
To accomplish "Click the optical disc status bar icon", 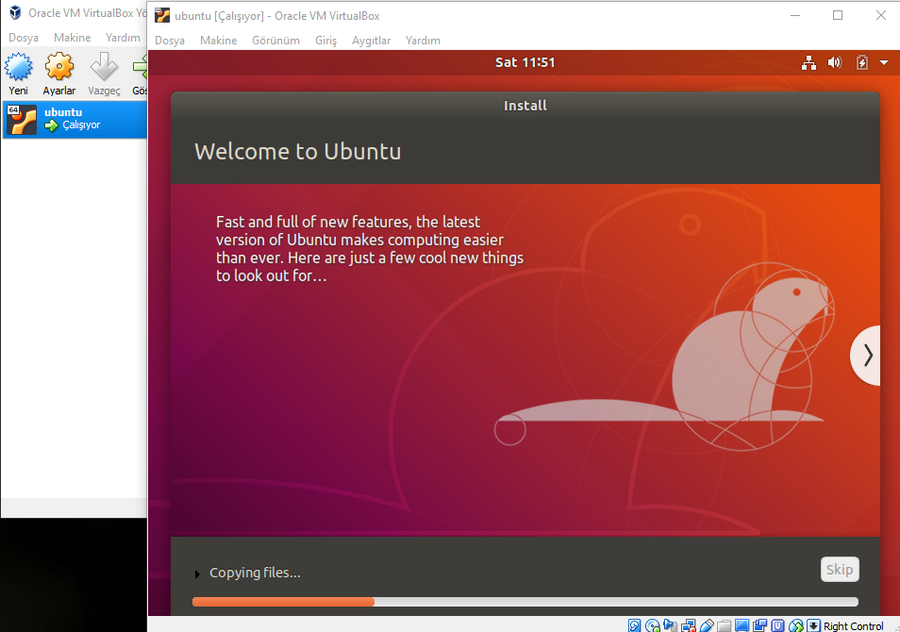I will (653, 626).
